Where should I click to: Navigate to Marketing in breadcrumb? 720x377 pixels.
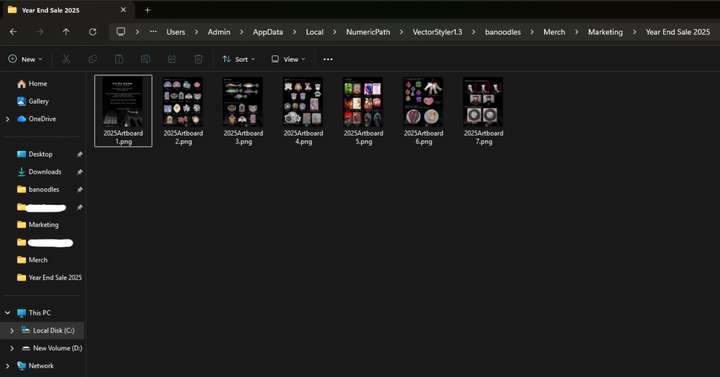(605, 32)
